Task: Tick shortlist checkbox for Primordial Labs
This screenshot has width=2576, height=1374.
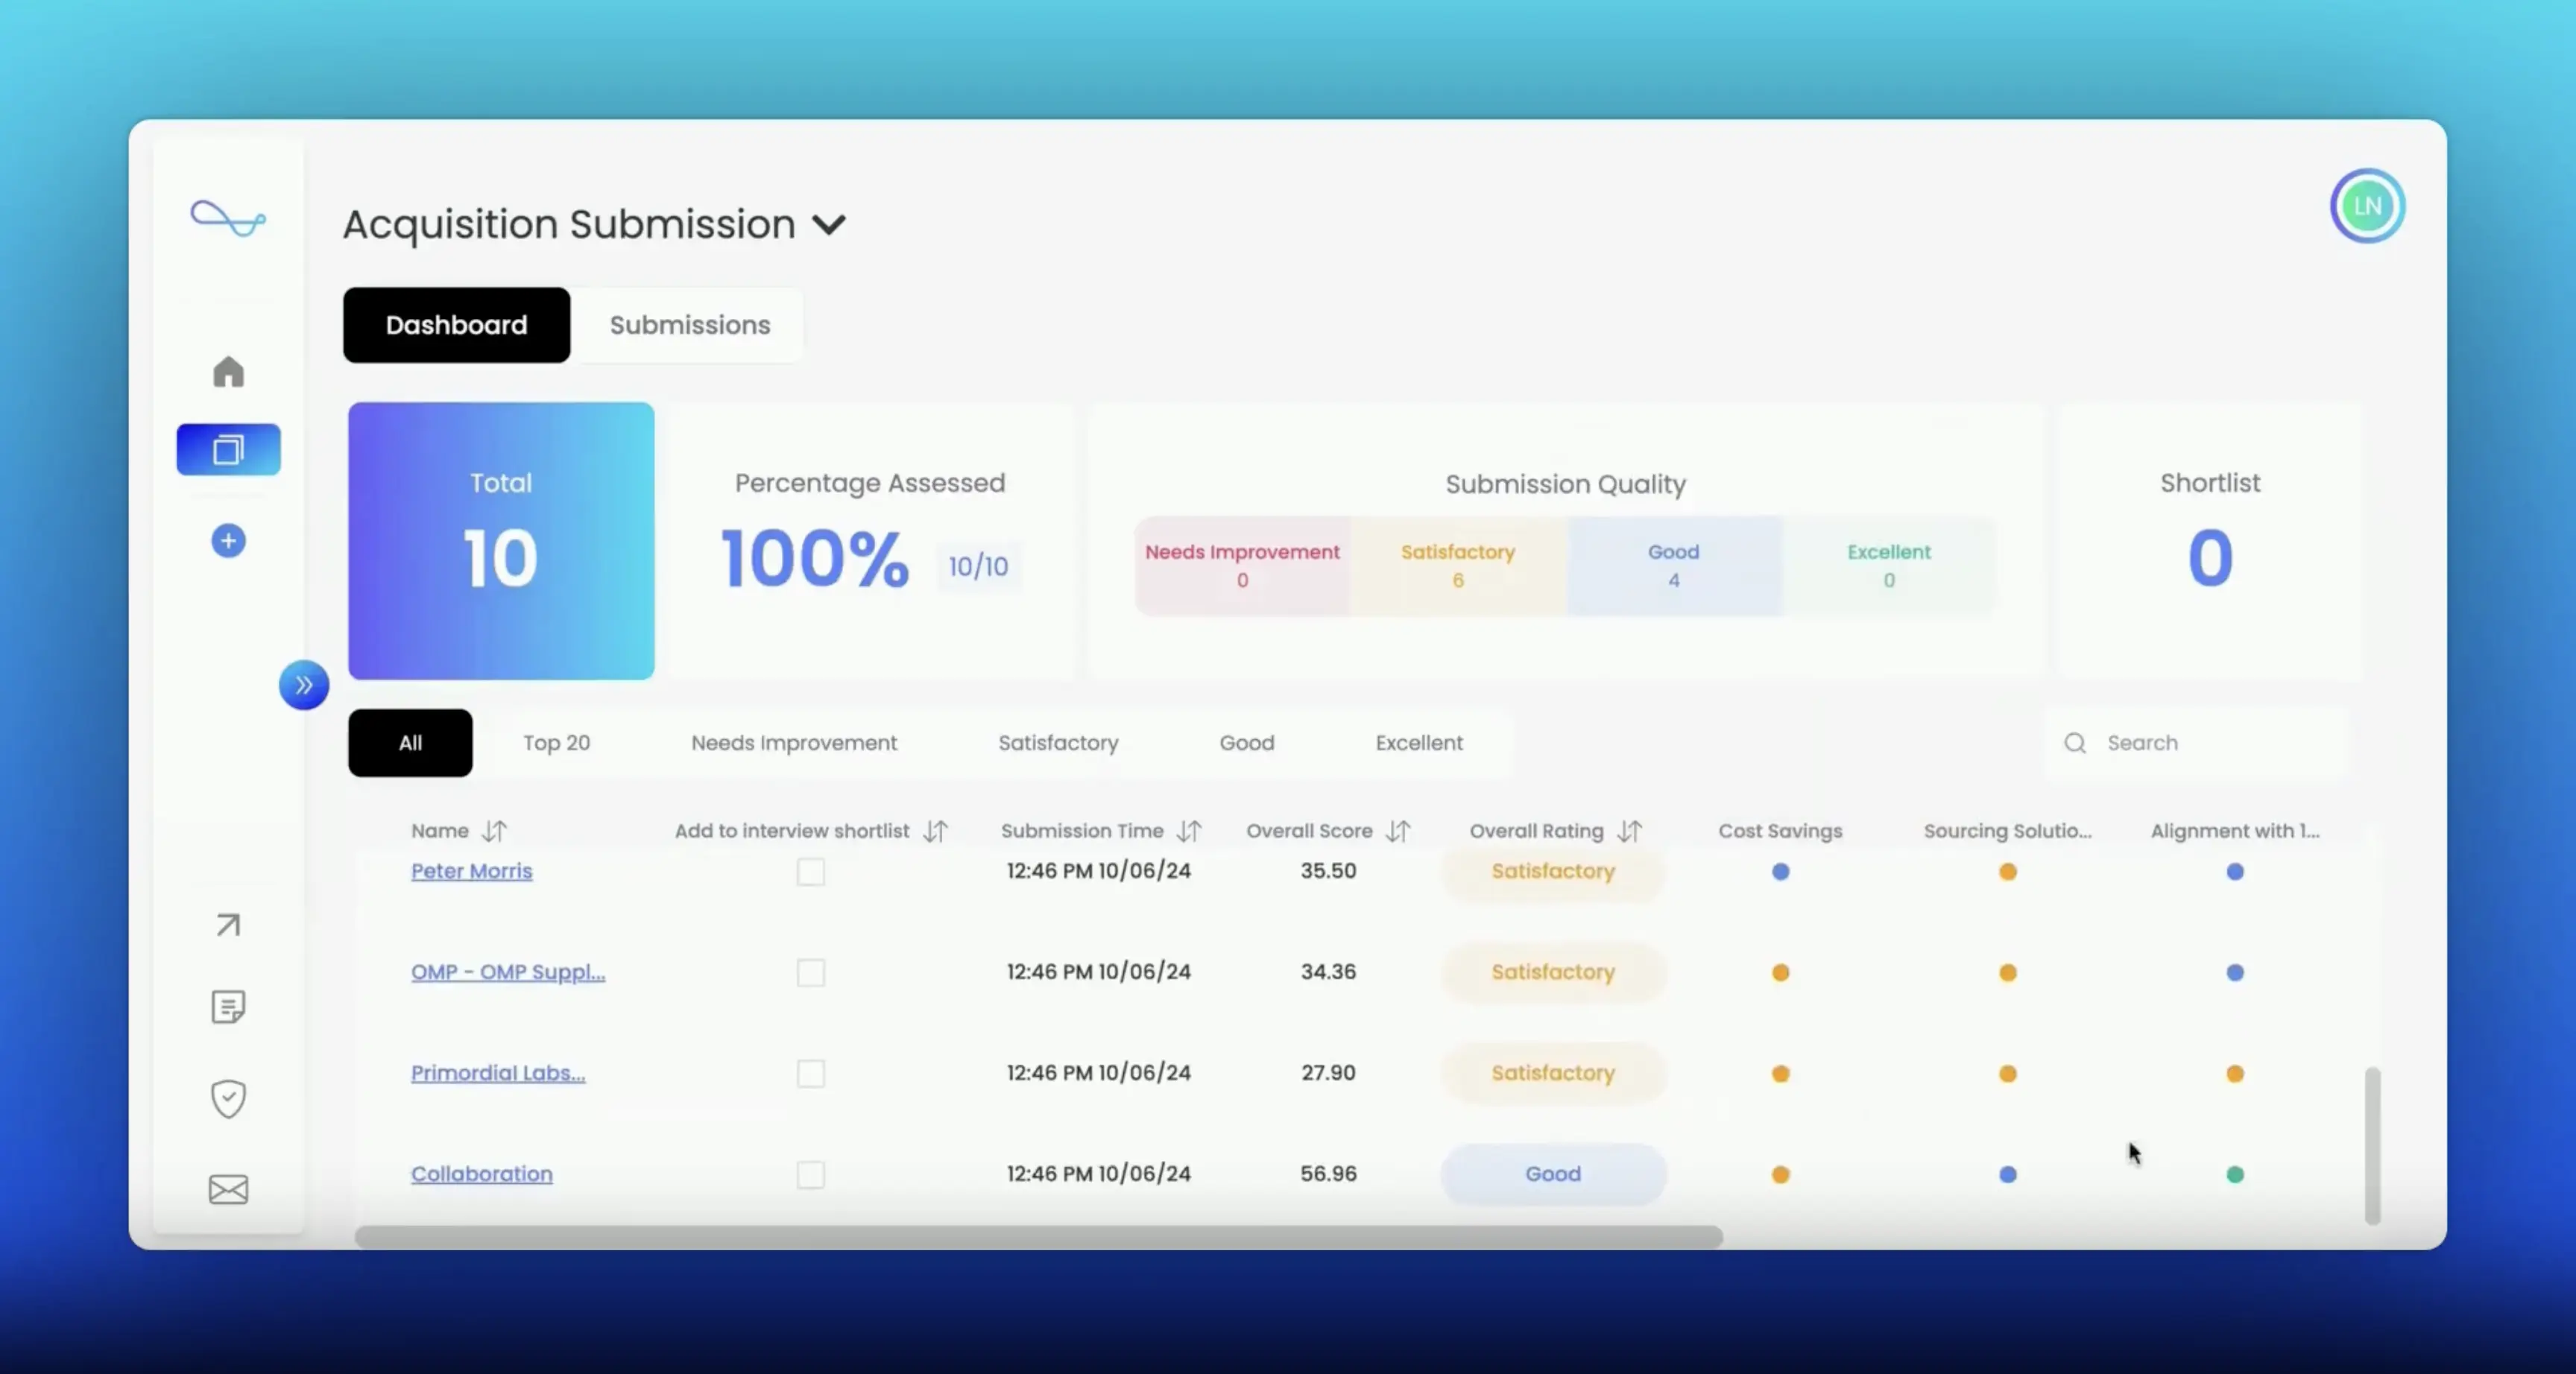Action: click(x=810, y=1074)
